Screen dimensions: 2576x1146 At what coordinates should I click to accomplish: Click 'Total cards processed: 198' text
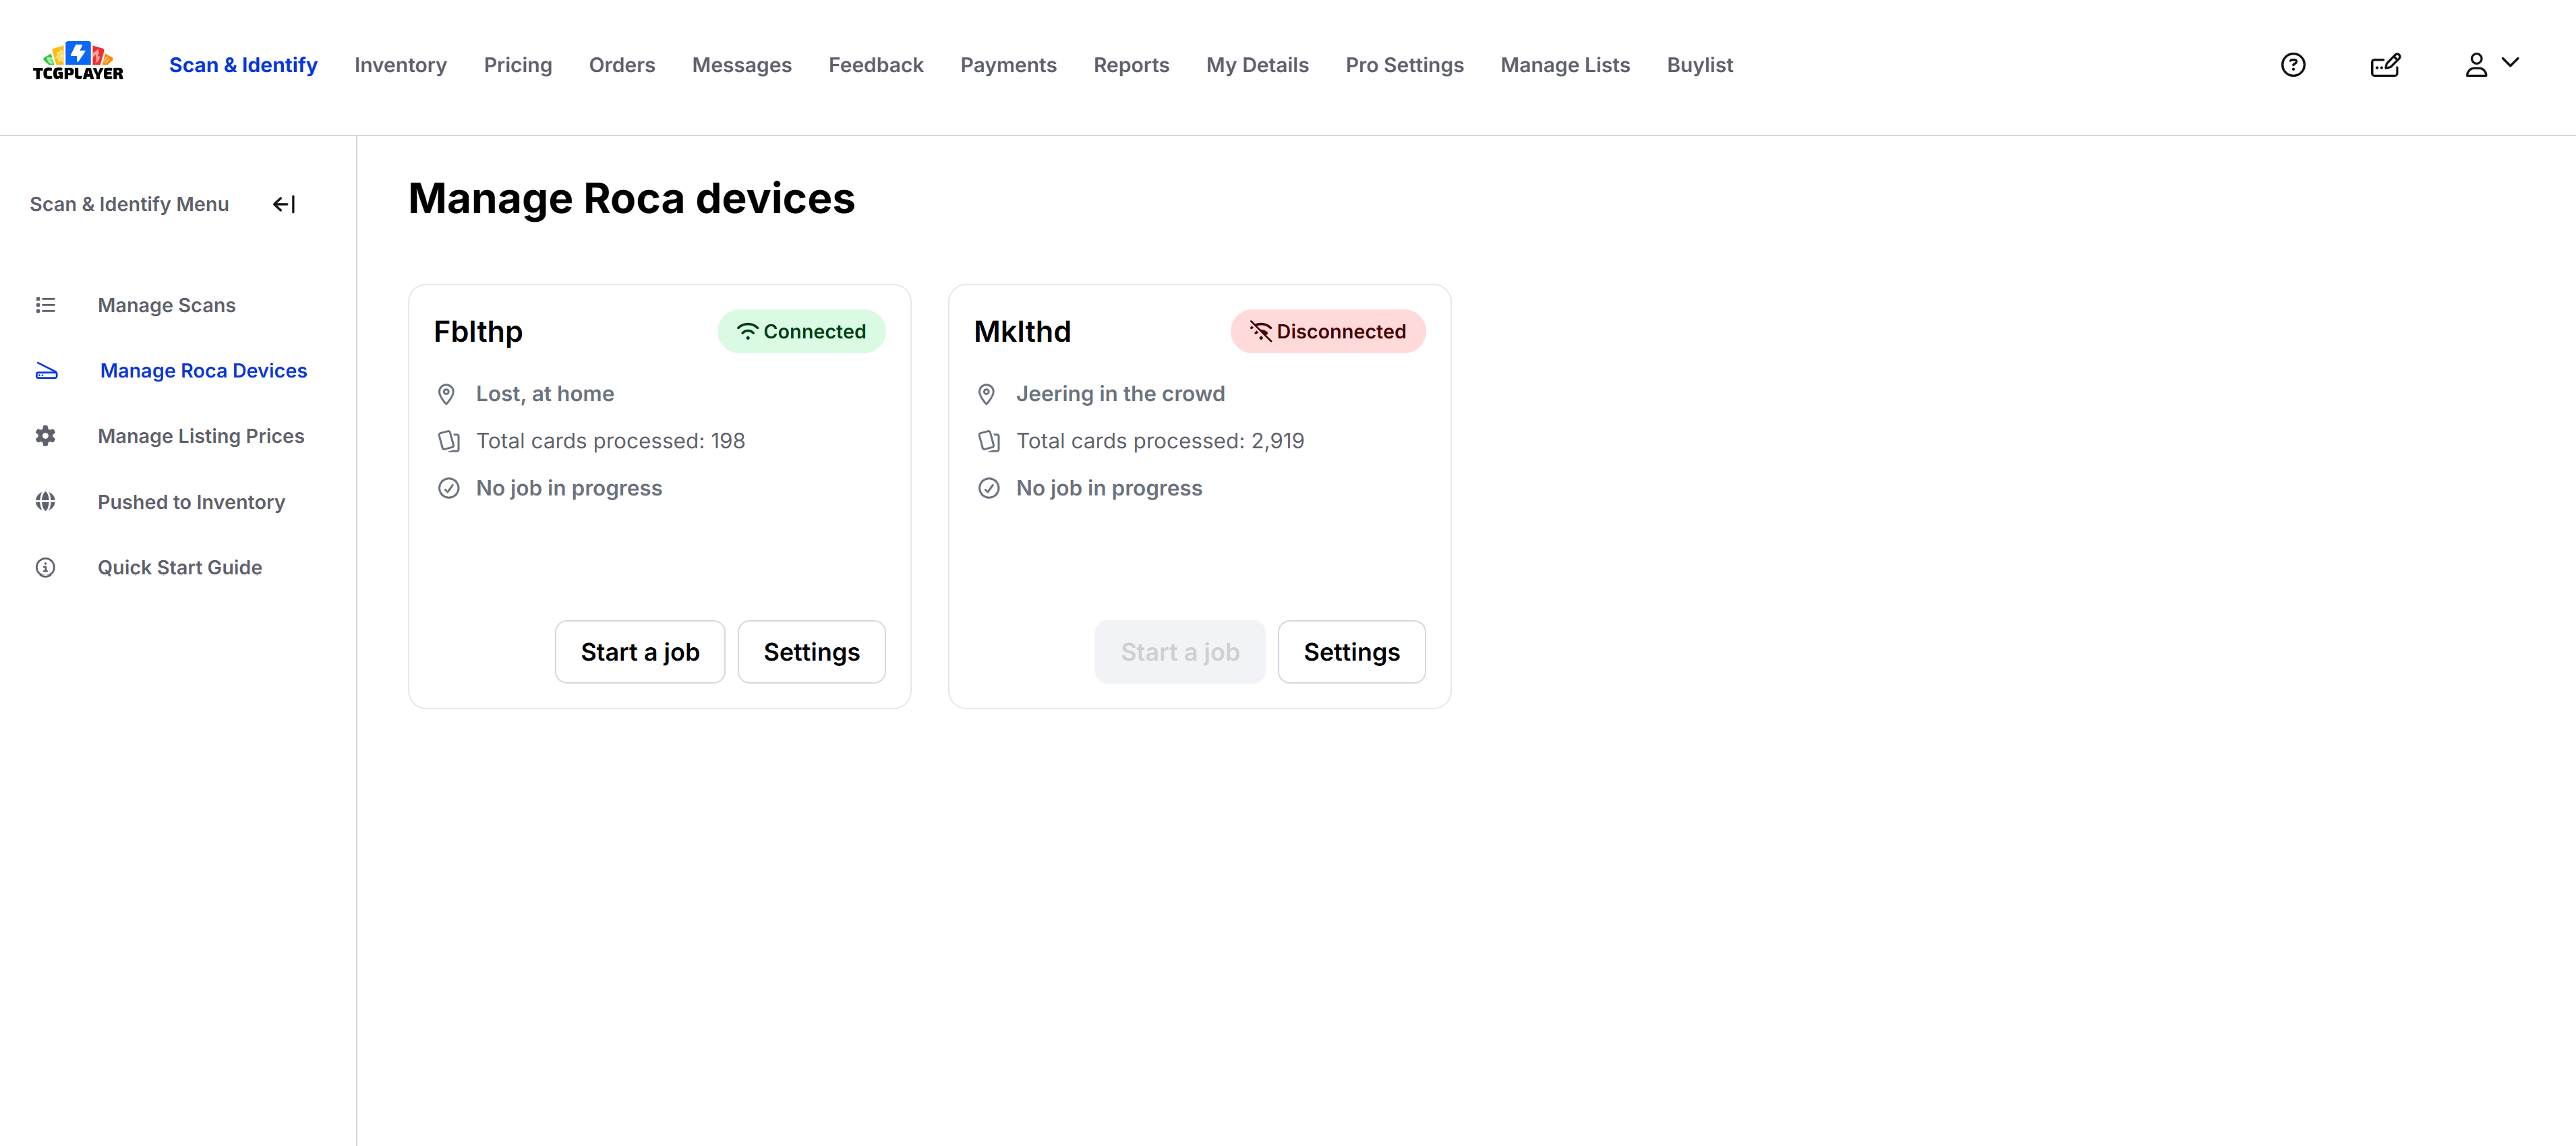point(610,441)
